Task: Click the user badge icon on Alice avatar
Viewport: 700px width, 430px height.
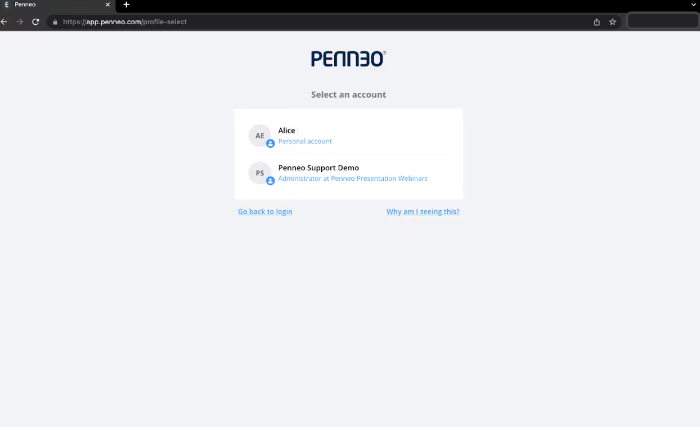Action: point(270,143)
